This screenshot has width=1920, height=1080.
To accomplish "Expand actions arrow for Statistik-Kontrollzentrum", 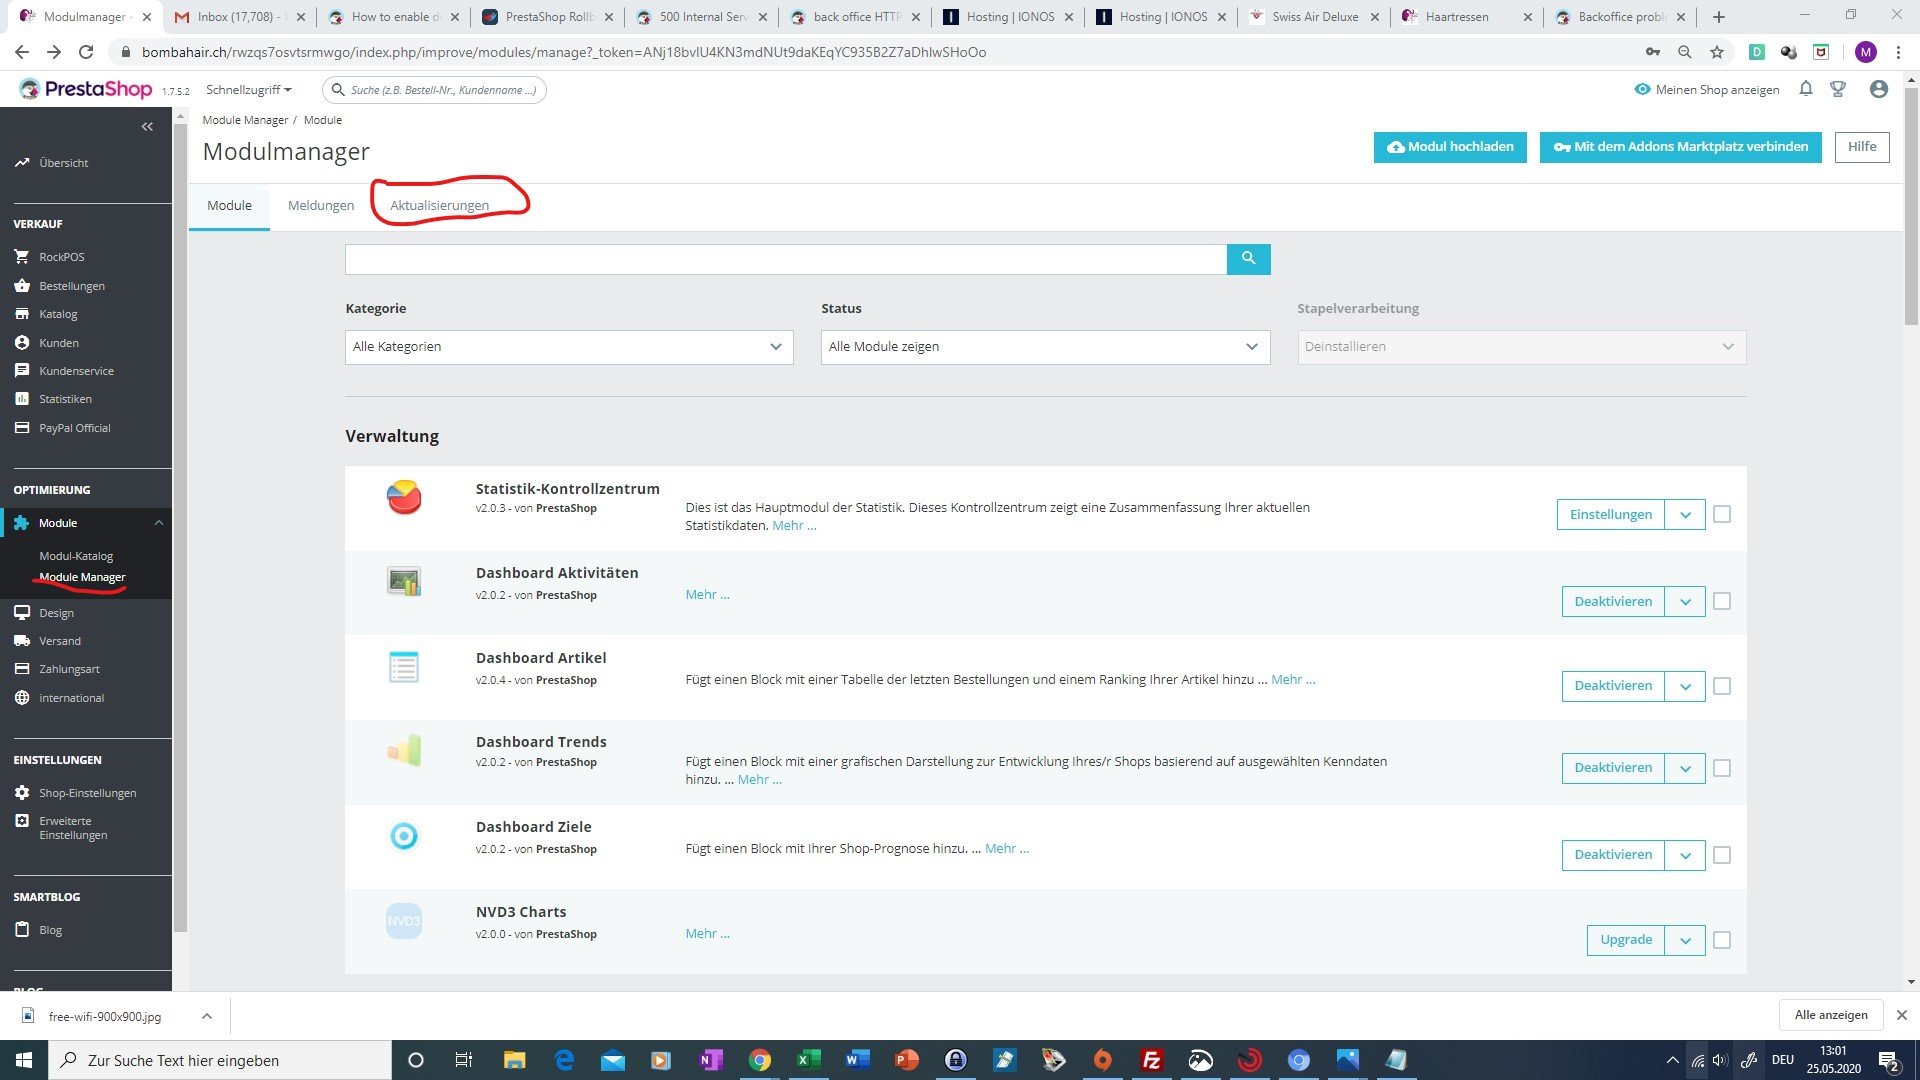I will pyautogui.click(x=1685, y=515).
